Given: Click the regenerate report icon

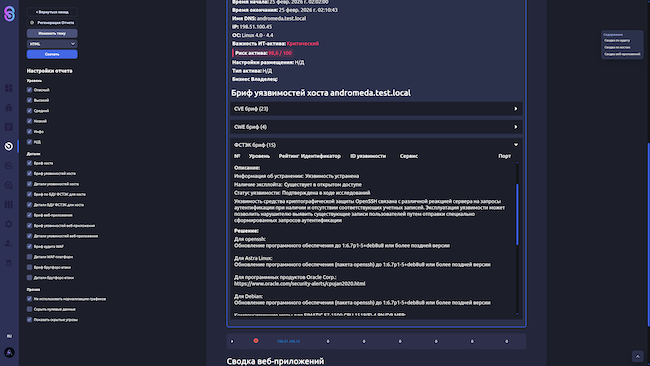Looking at the screenshot, I should click(x=32, y=23).
